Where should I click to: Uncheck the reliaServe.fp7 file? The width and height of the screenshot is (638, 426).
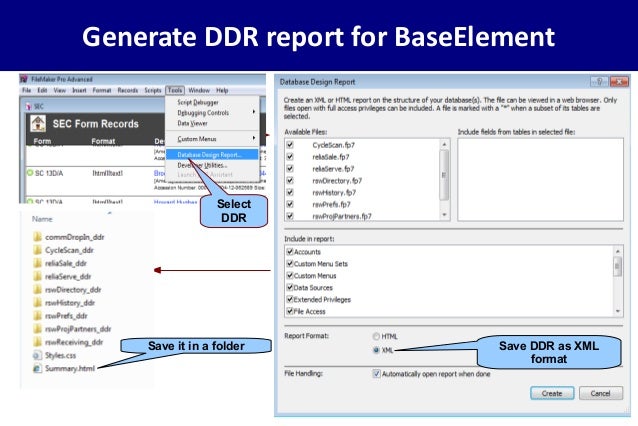tap(290, 168)
